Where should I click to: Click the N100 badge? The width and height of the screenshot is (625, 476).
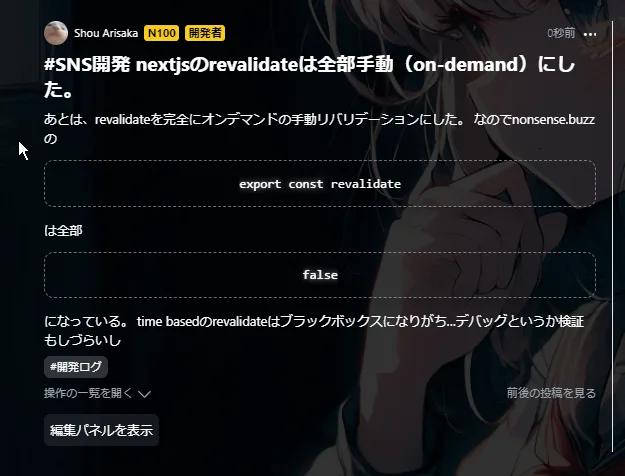pos(161,33)
